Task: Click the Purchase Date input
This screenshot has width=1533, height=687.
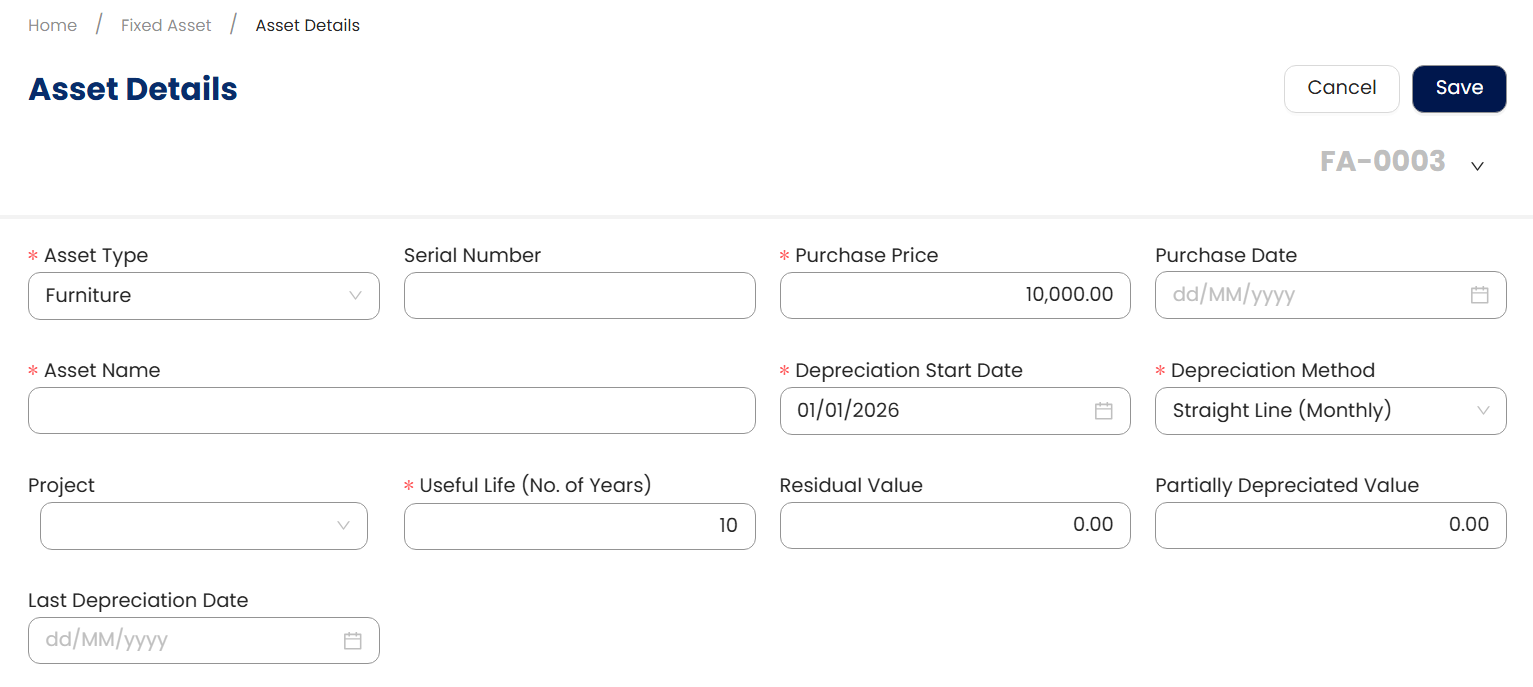Action: coord(1310,295)
